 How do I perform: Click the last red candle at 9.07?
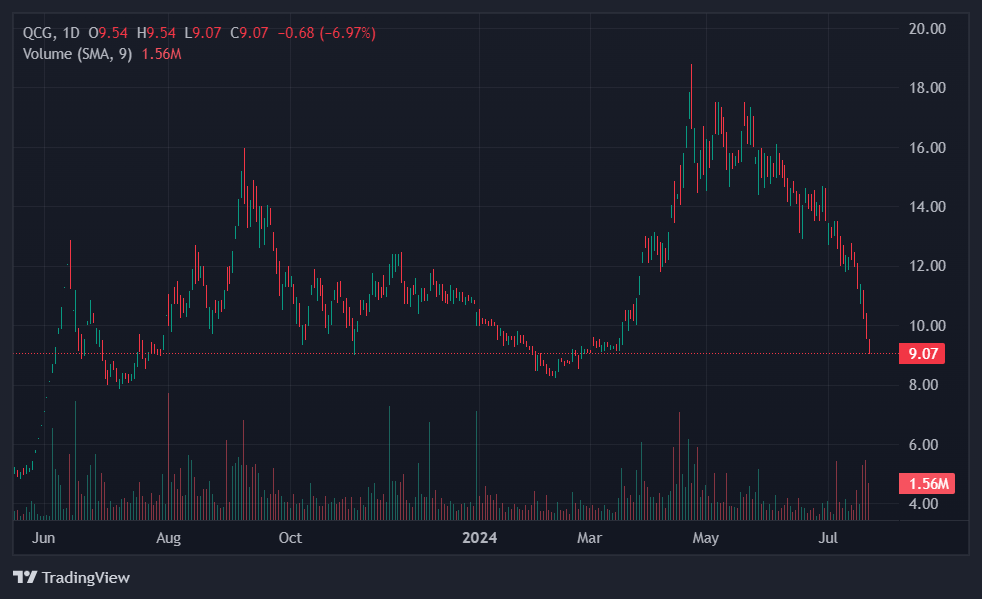pyautogui.click(x=870, y=346)
